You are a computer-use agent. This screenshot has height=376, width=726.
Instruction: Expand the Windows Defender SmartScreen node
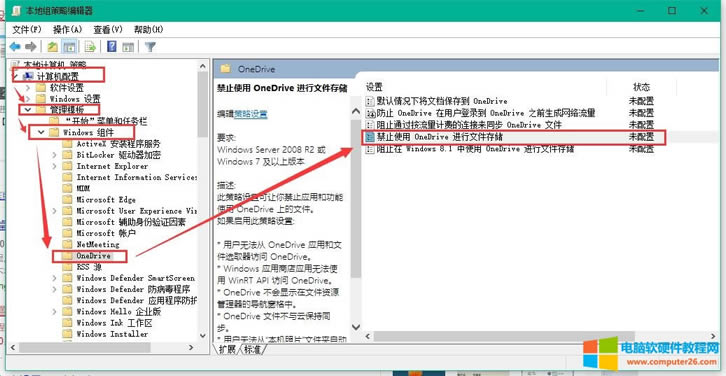point(55,278)
